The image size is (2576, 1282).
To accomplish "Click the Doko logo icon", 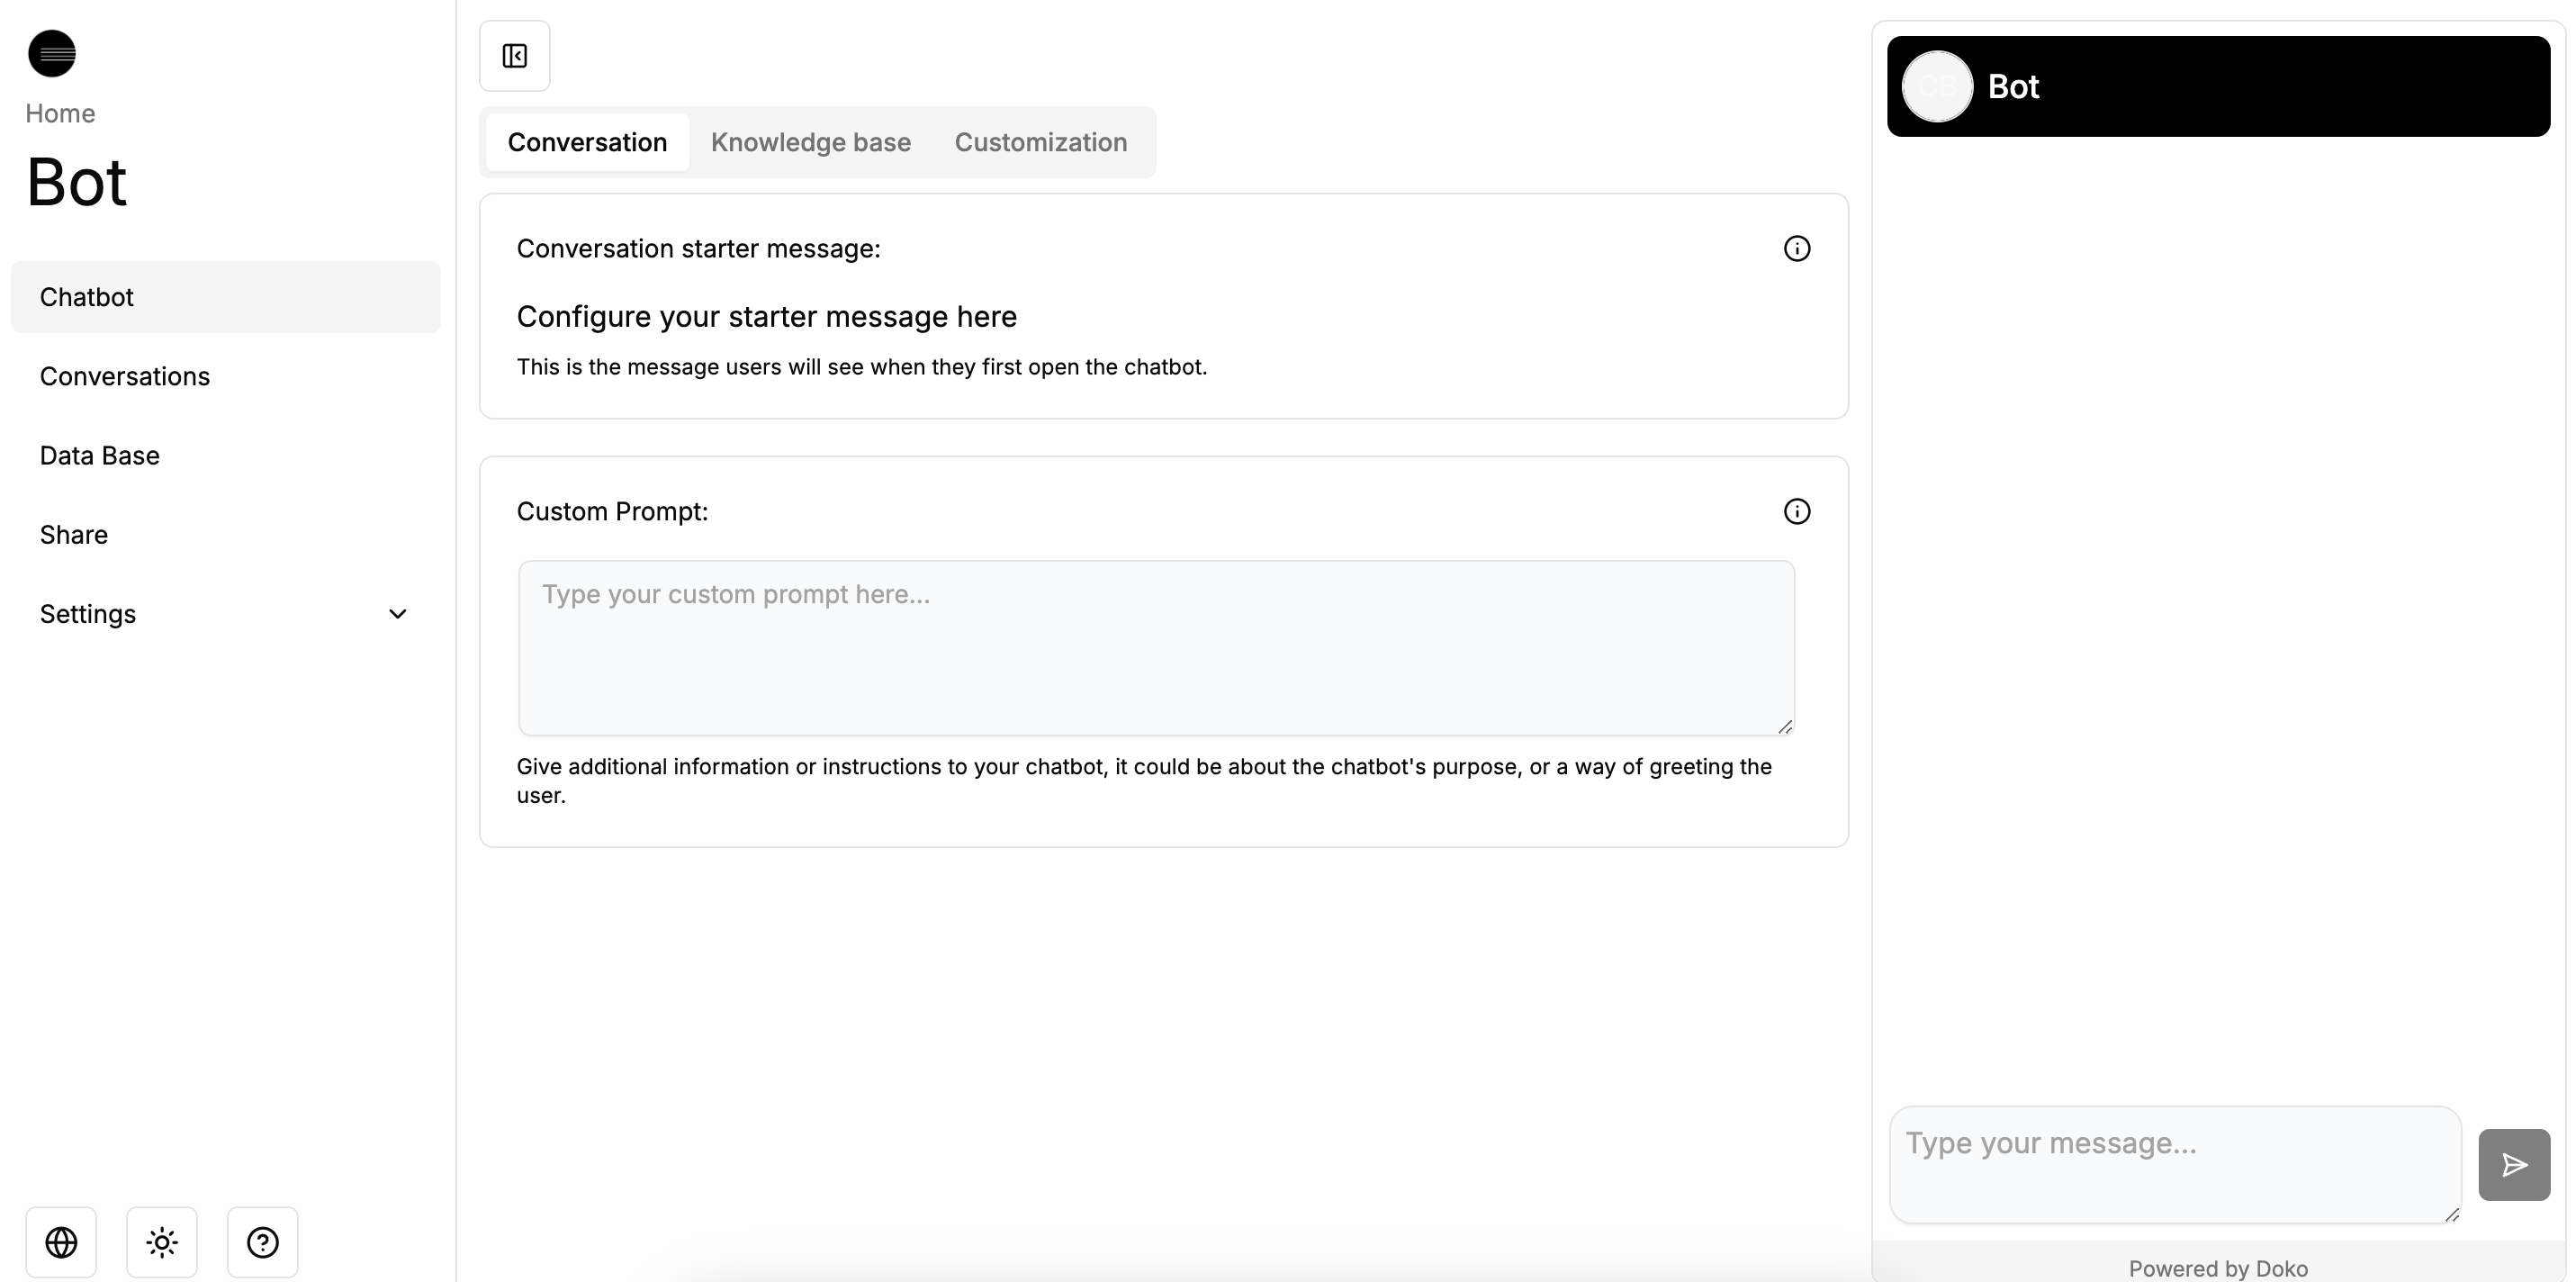I will coord(52,53).
